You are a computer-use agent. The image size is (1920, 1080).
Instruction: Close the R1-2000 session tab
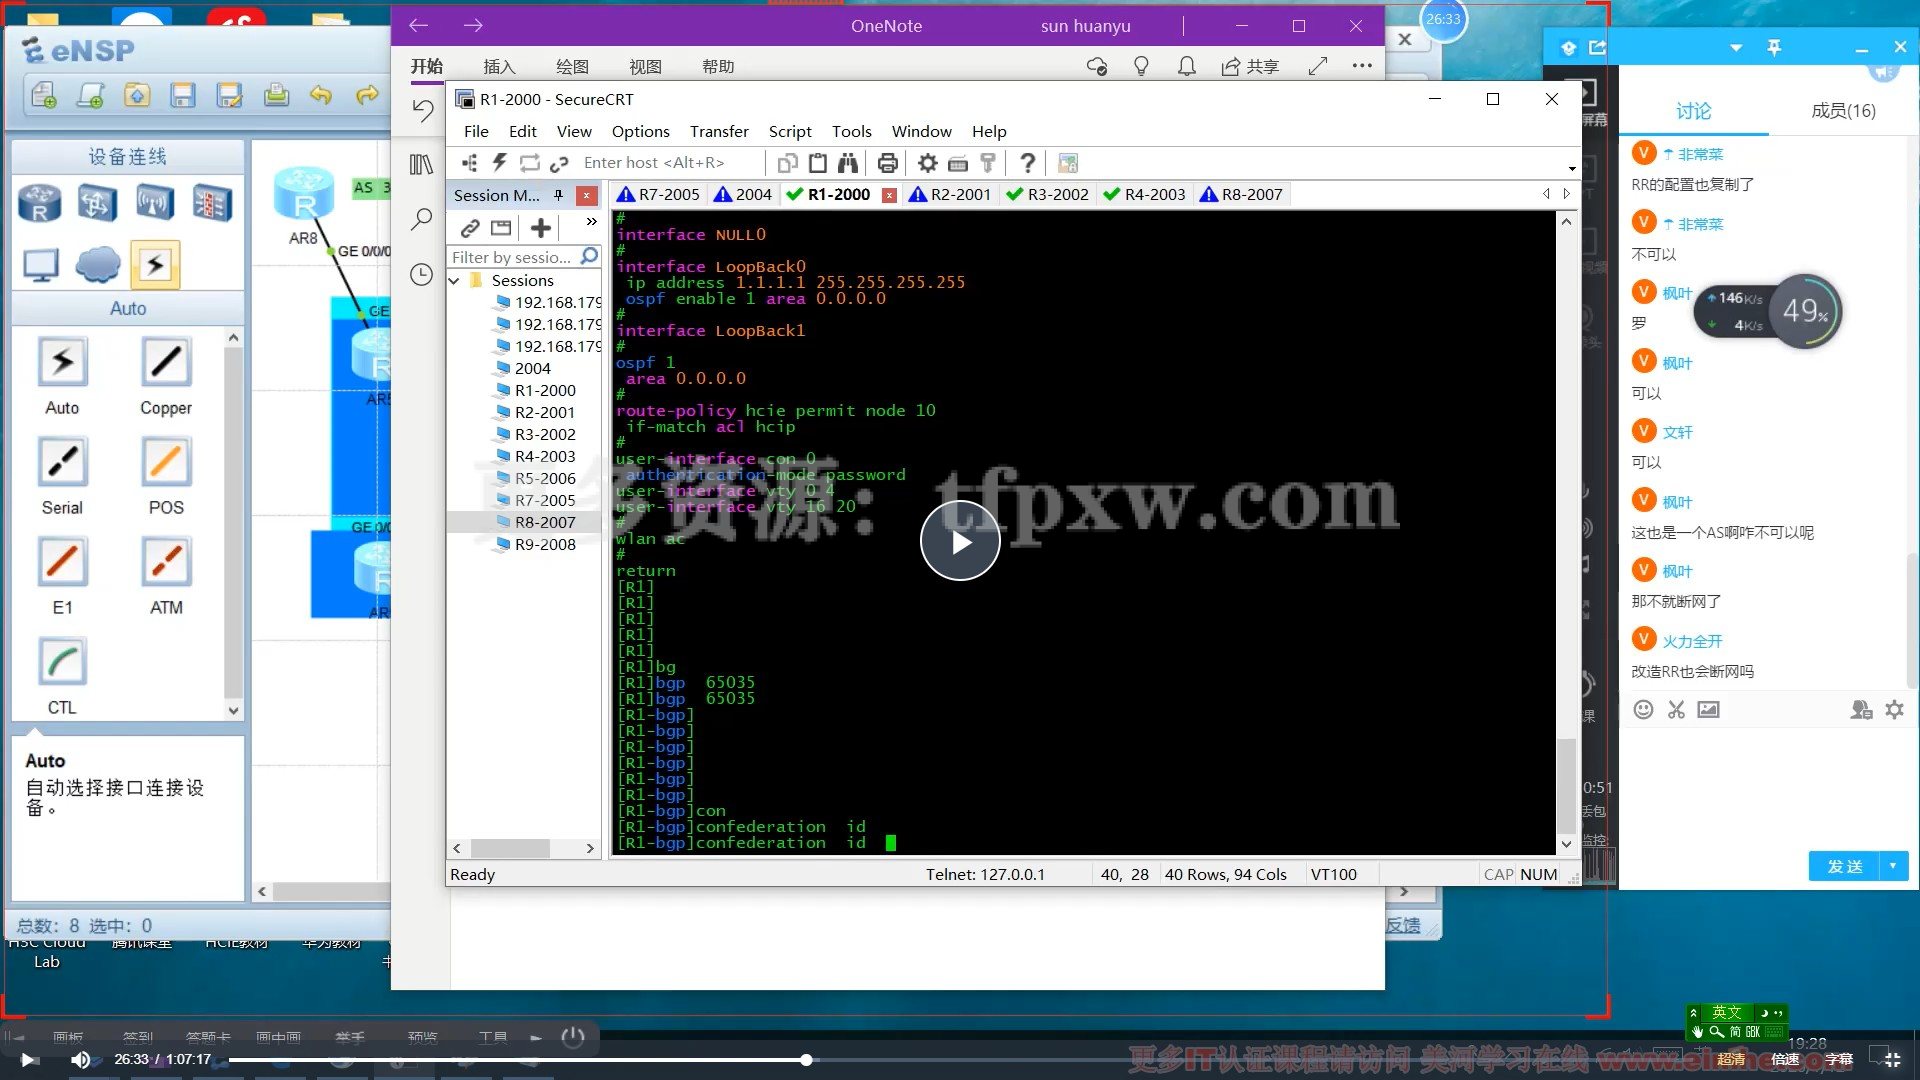coord(889,195)
